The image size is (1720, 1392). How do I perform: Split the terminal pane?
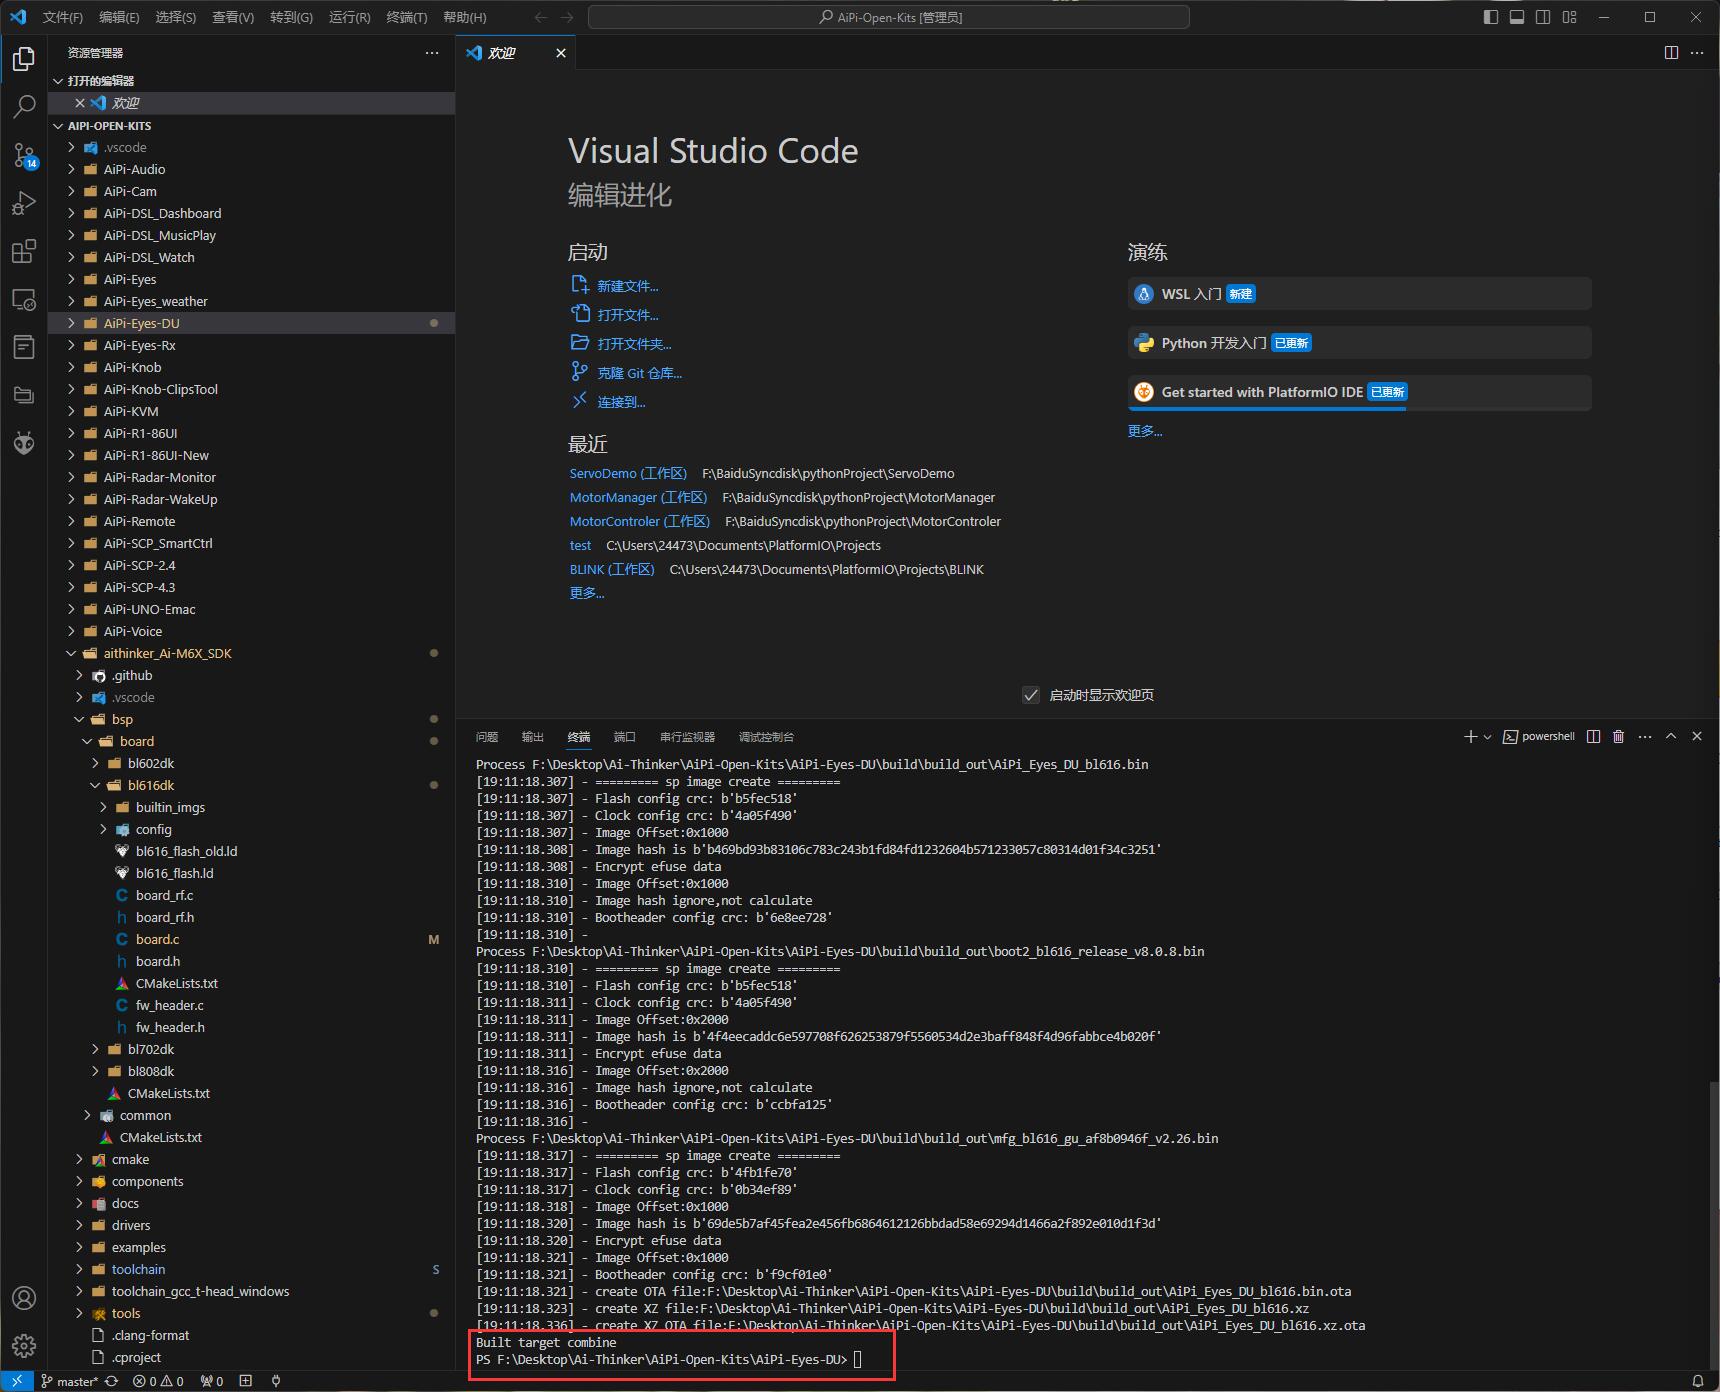click(x=1593, y=736)
